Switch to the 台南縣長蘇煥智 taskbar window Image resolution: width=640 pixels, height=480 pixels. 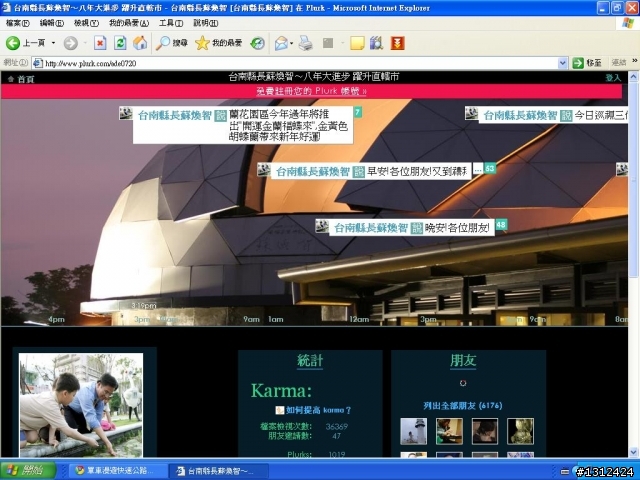[219, 471]
